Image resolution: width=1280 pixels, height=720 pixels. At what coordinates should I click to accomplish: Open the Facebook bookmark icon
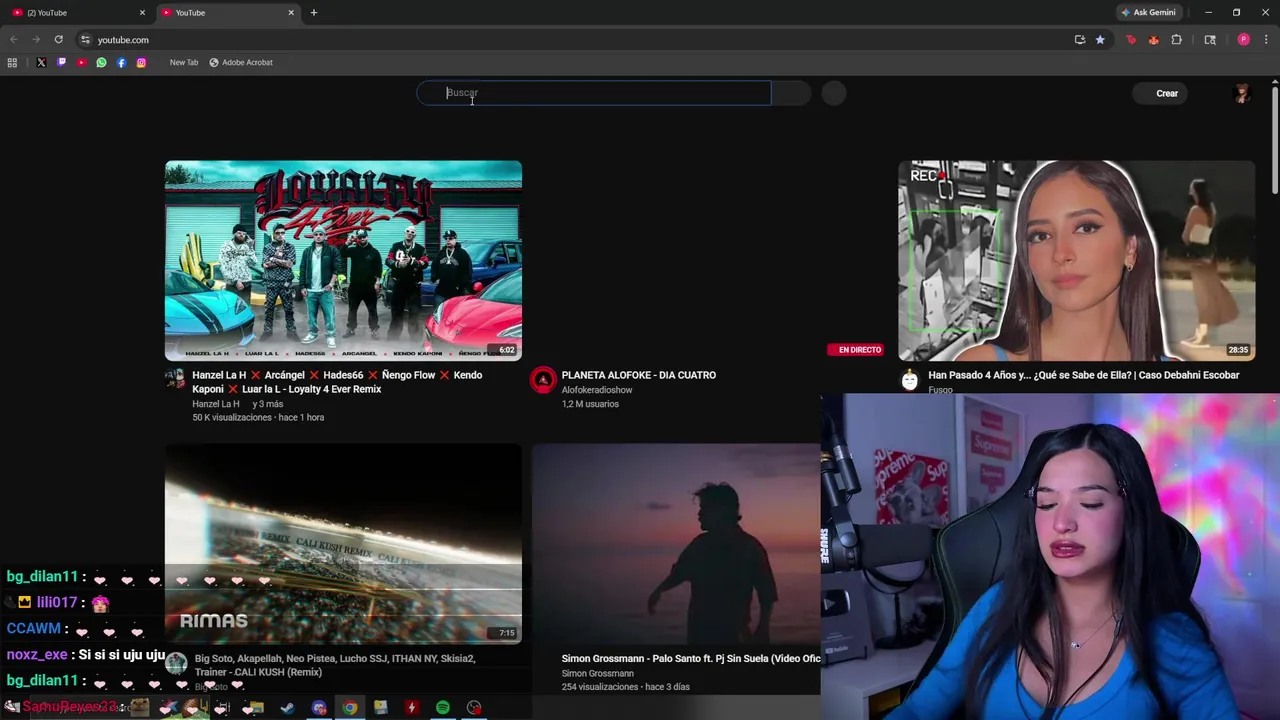click(121, 62)
